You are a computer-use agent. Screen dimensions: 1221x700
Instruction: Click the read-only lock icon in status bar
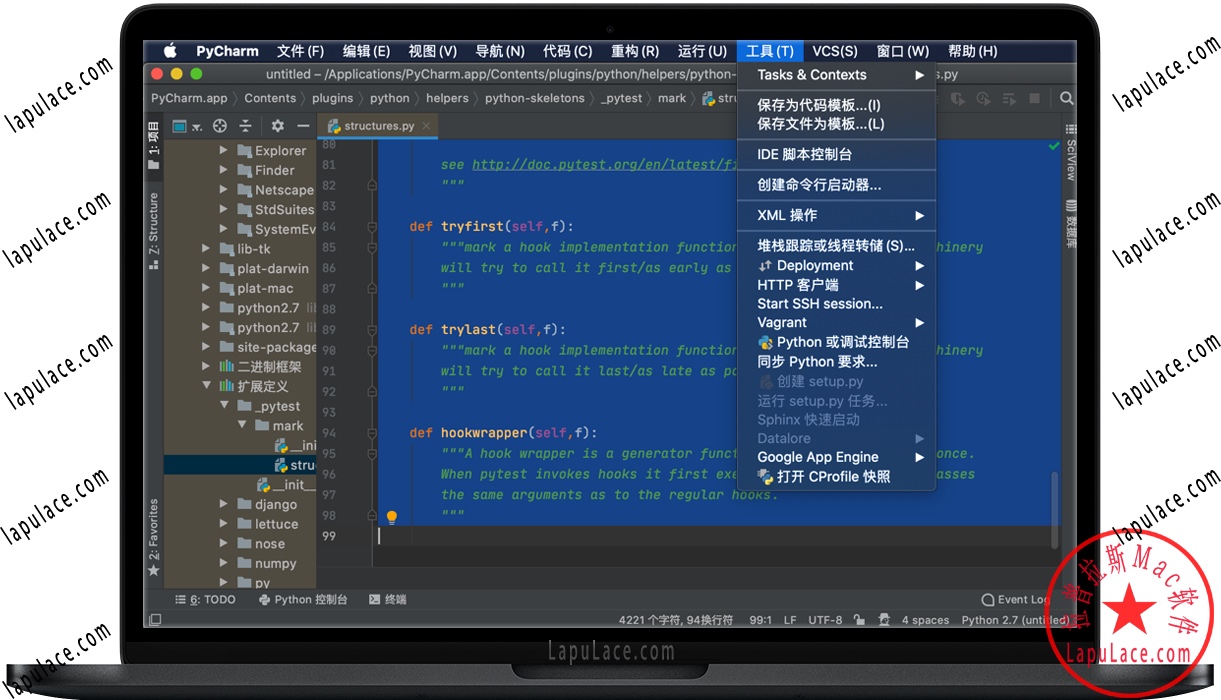[x=861, y=620]
